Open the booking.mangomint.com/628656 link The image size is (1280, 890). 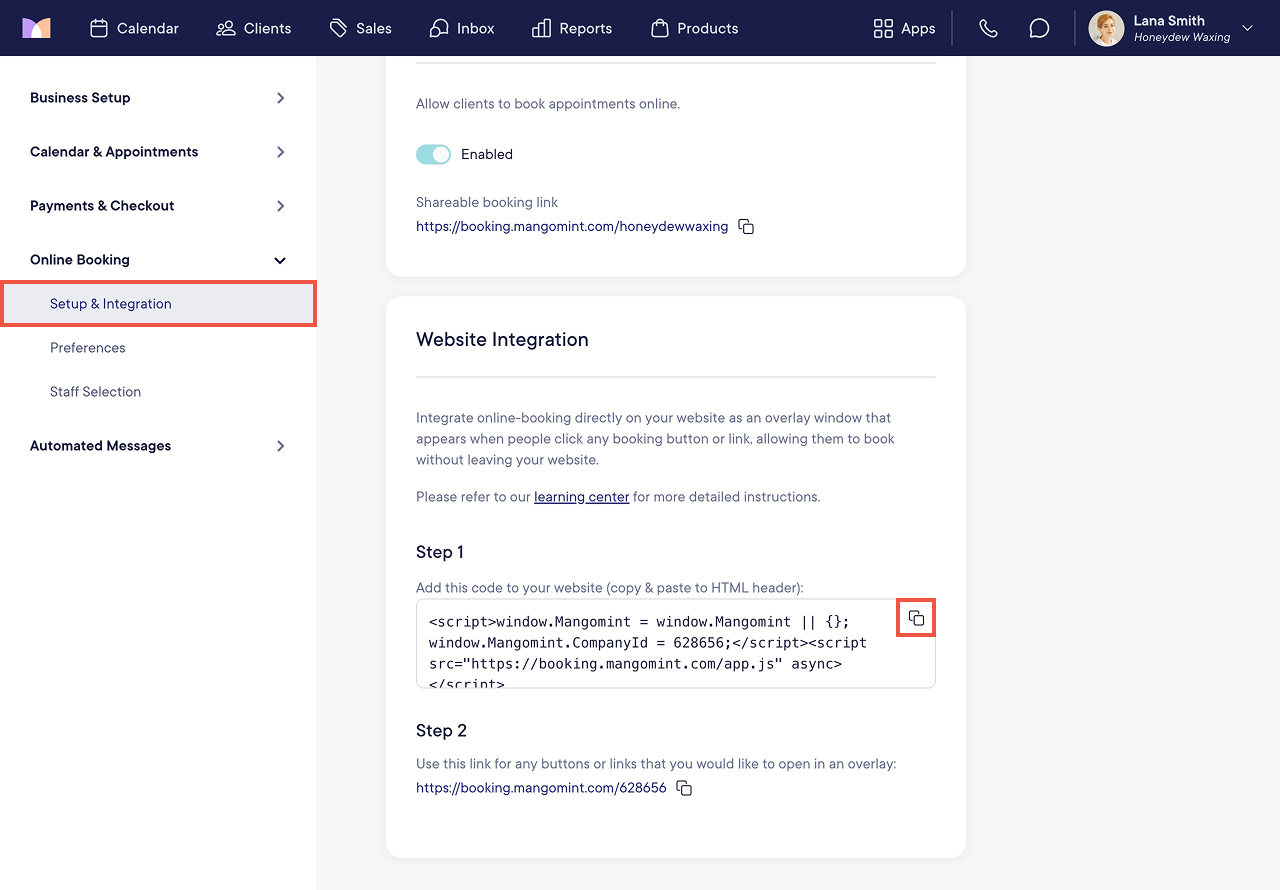tap(541, 788)
